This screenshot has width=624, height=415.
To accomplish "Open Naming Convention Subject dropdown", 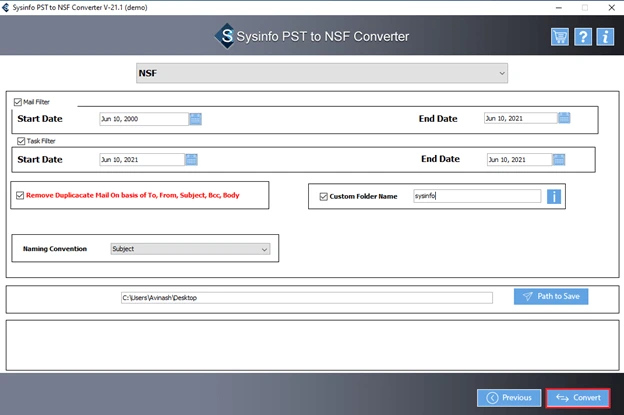I will (x=190, y=249).
